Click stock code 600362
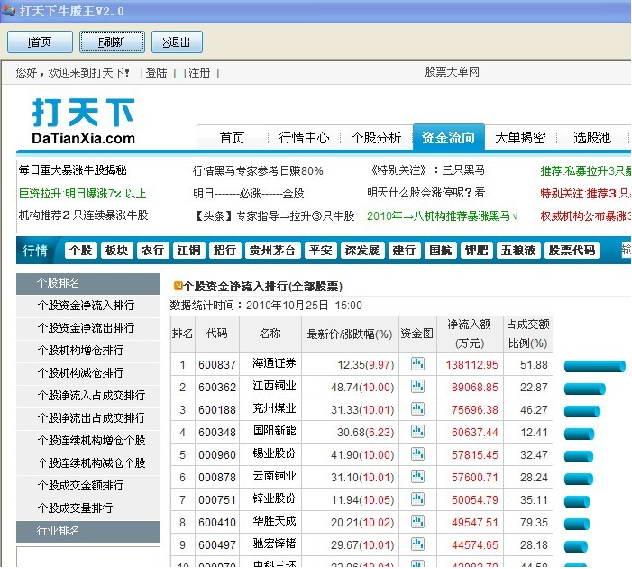632x569 pixels. [x=217, y=387]
